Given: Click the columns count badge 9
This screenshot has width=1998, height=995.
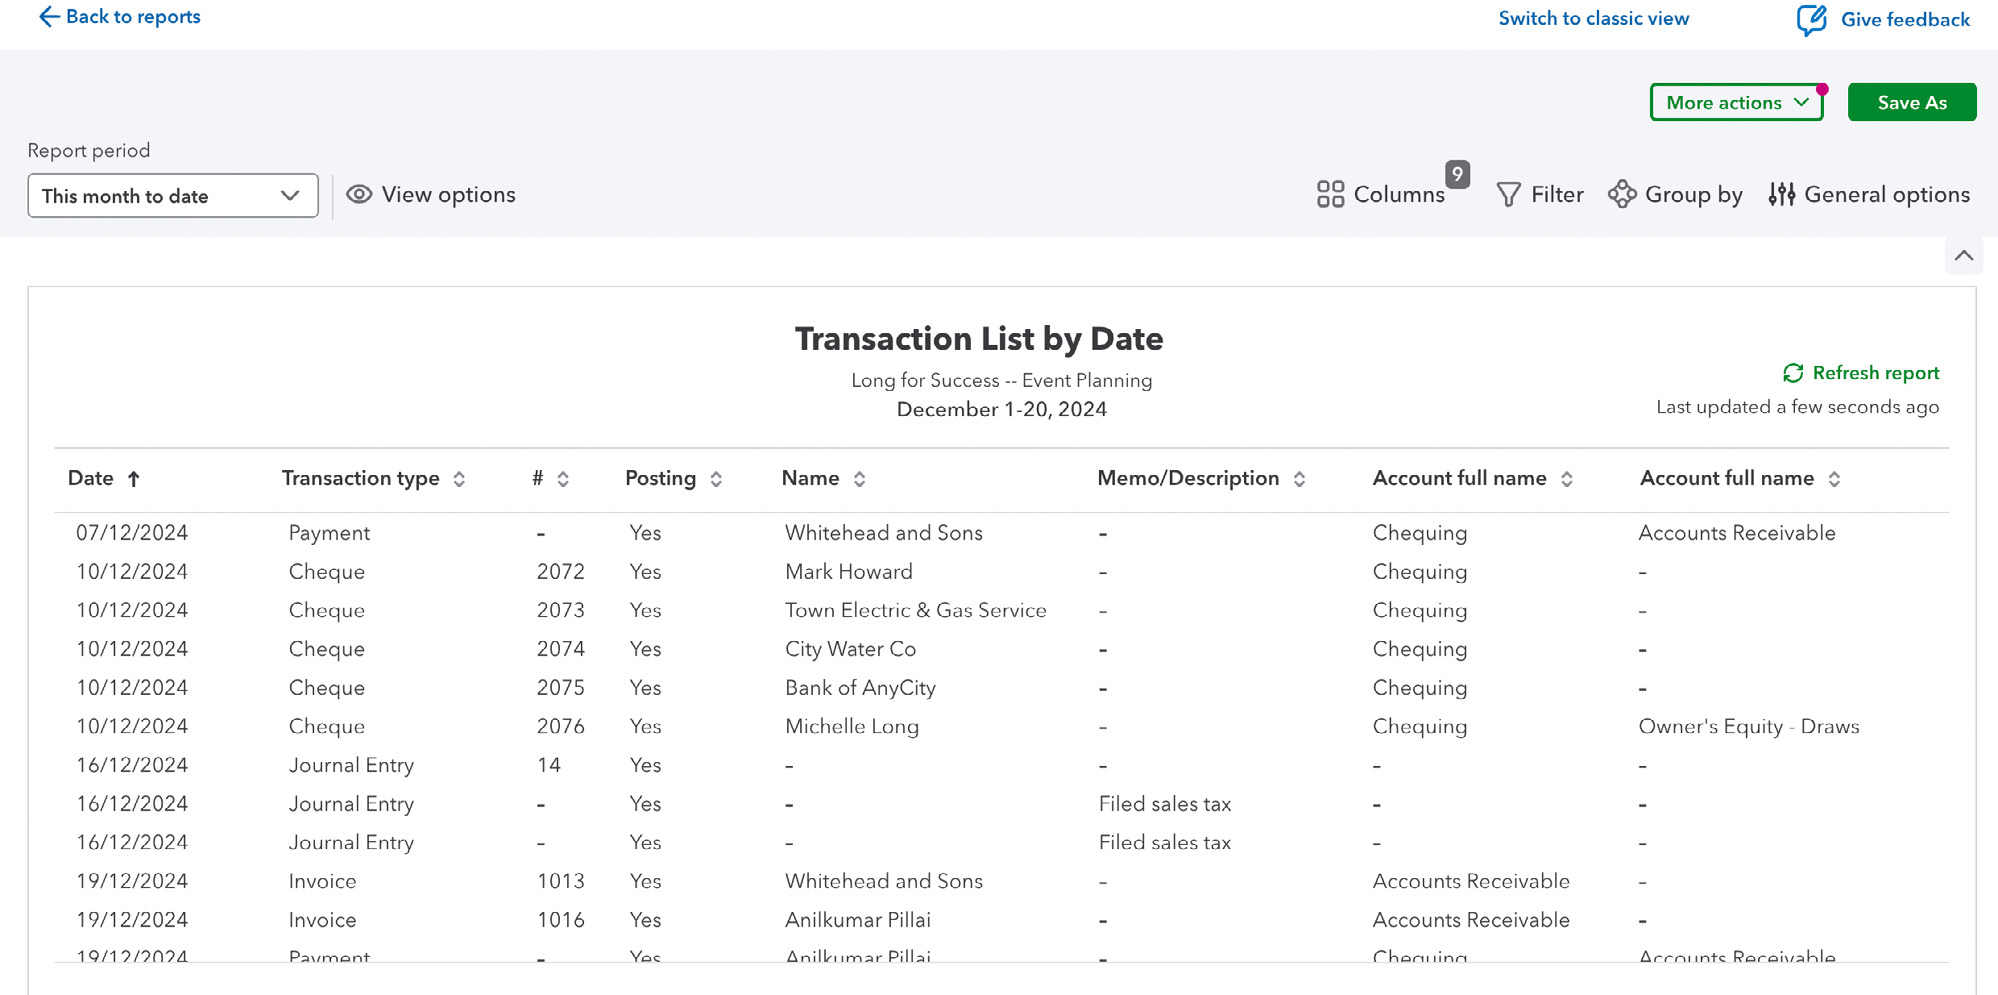Looking at the screenshot, I should (1457, 174).
